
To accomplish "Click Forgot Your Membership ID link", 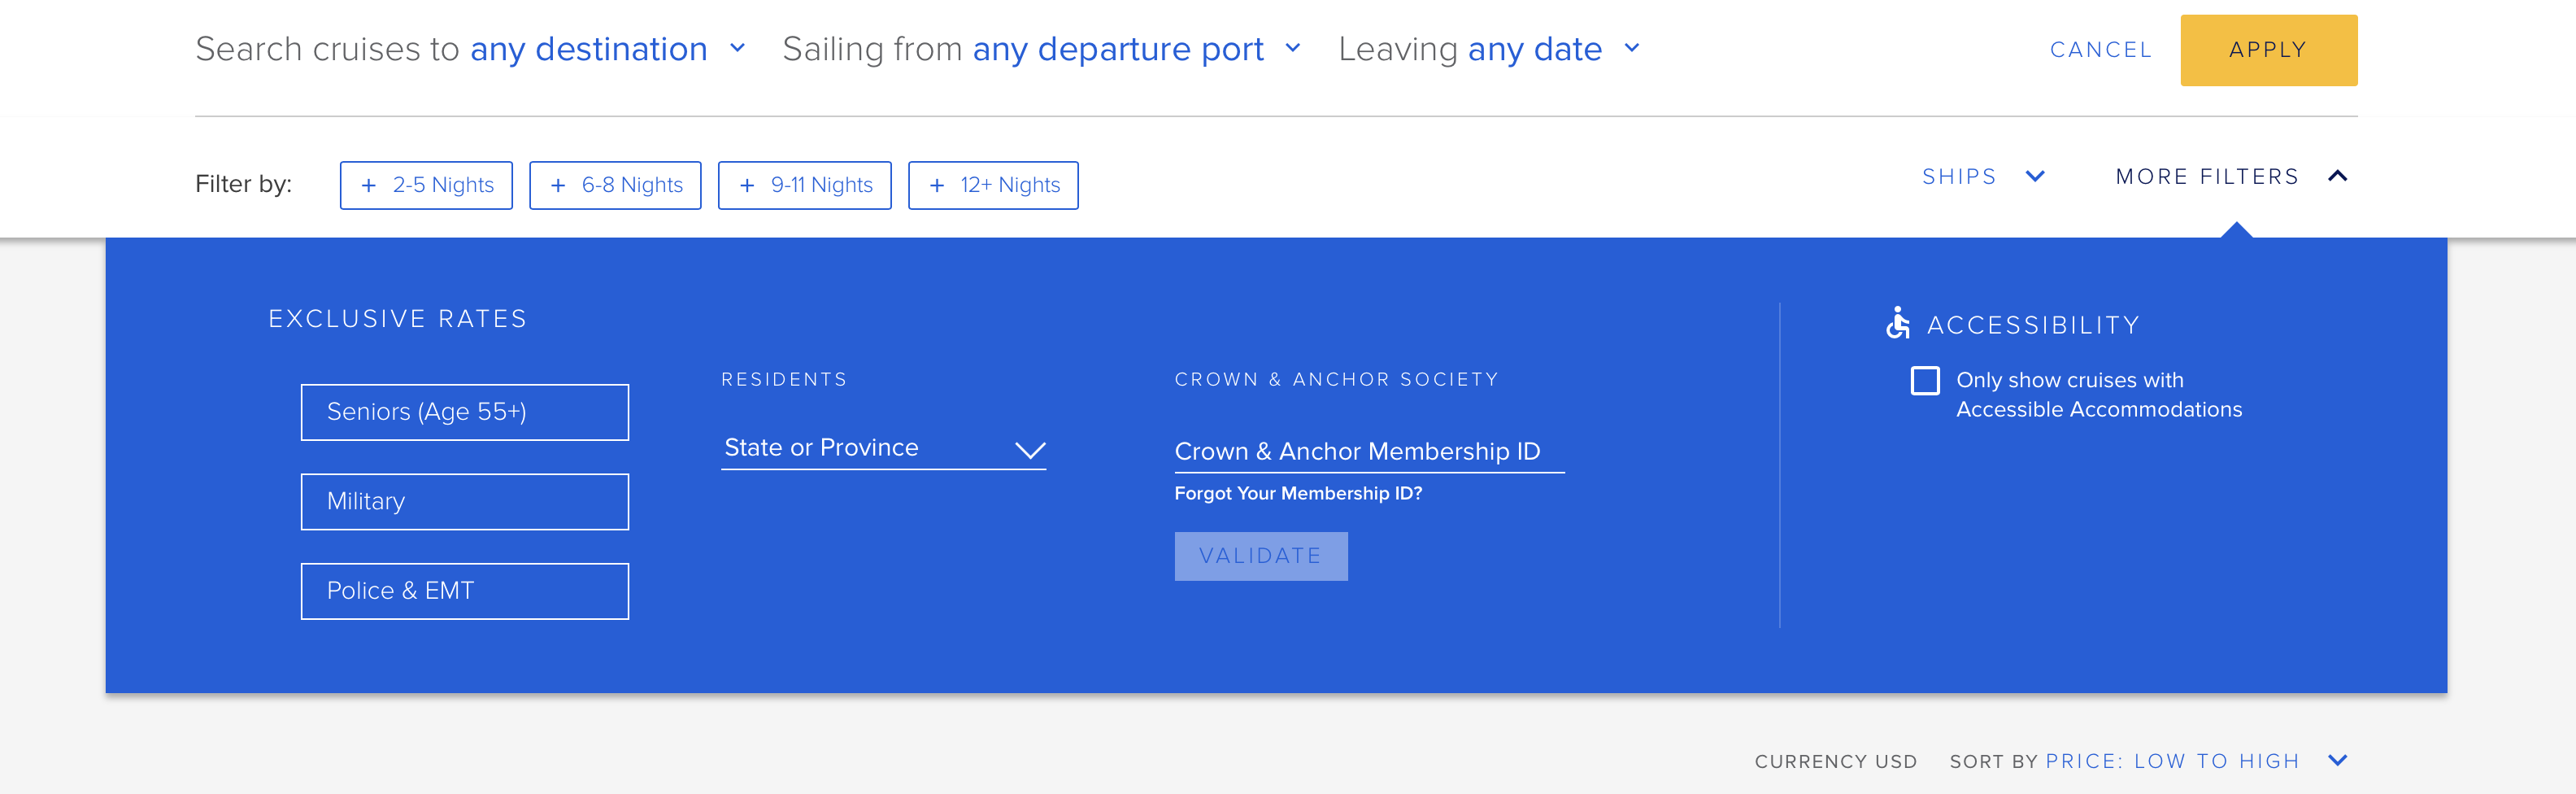I will click(x=1298, y=493).
